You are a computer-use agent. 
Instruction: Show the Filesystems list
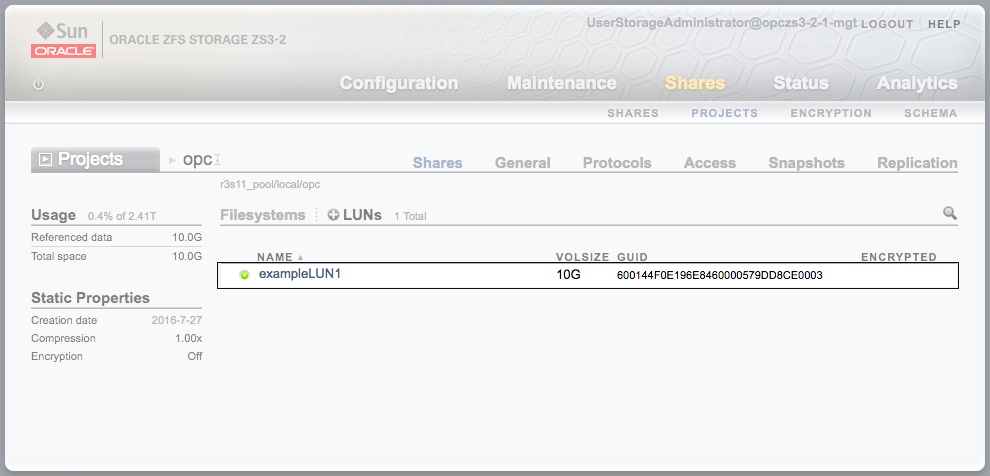tap(263, 215)
